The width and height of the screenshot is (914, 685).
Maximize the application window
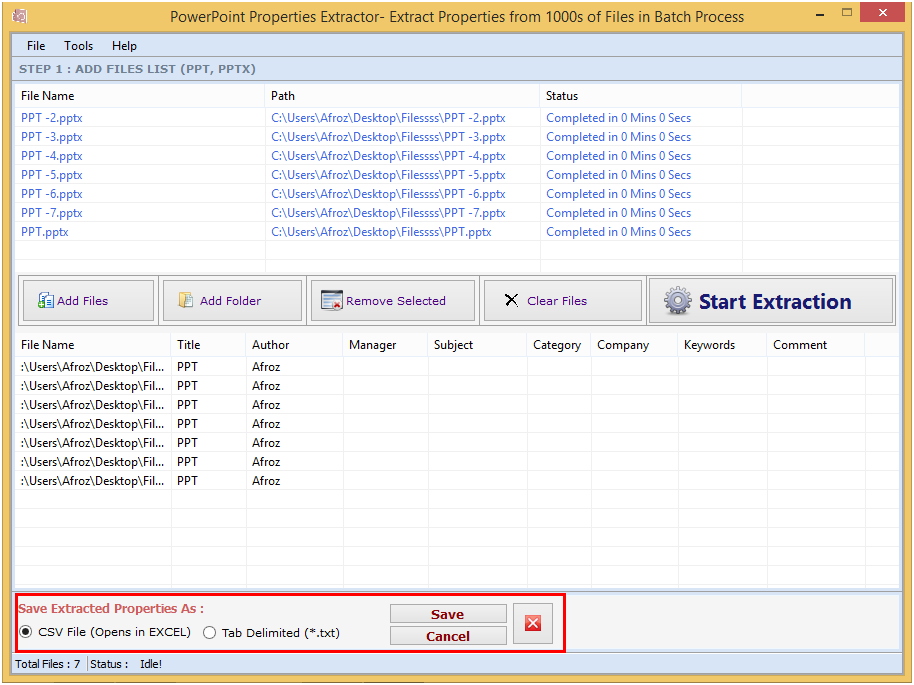point(847,13)
